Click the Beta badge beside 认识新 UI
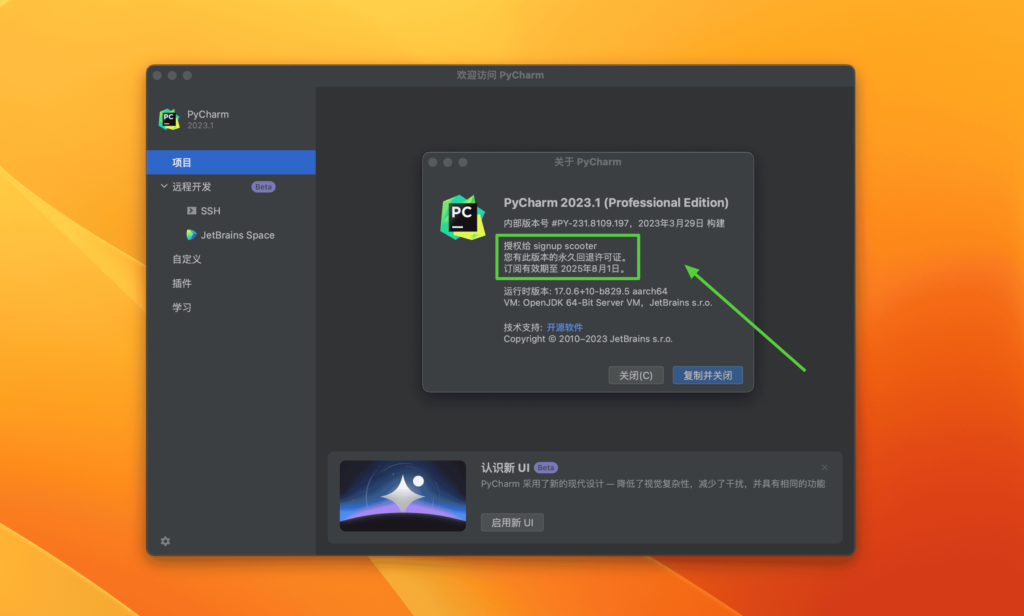Viewport: 1024px width, 616px height. point(545,467)
